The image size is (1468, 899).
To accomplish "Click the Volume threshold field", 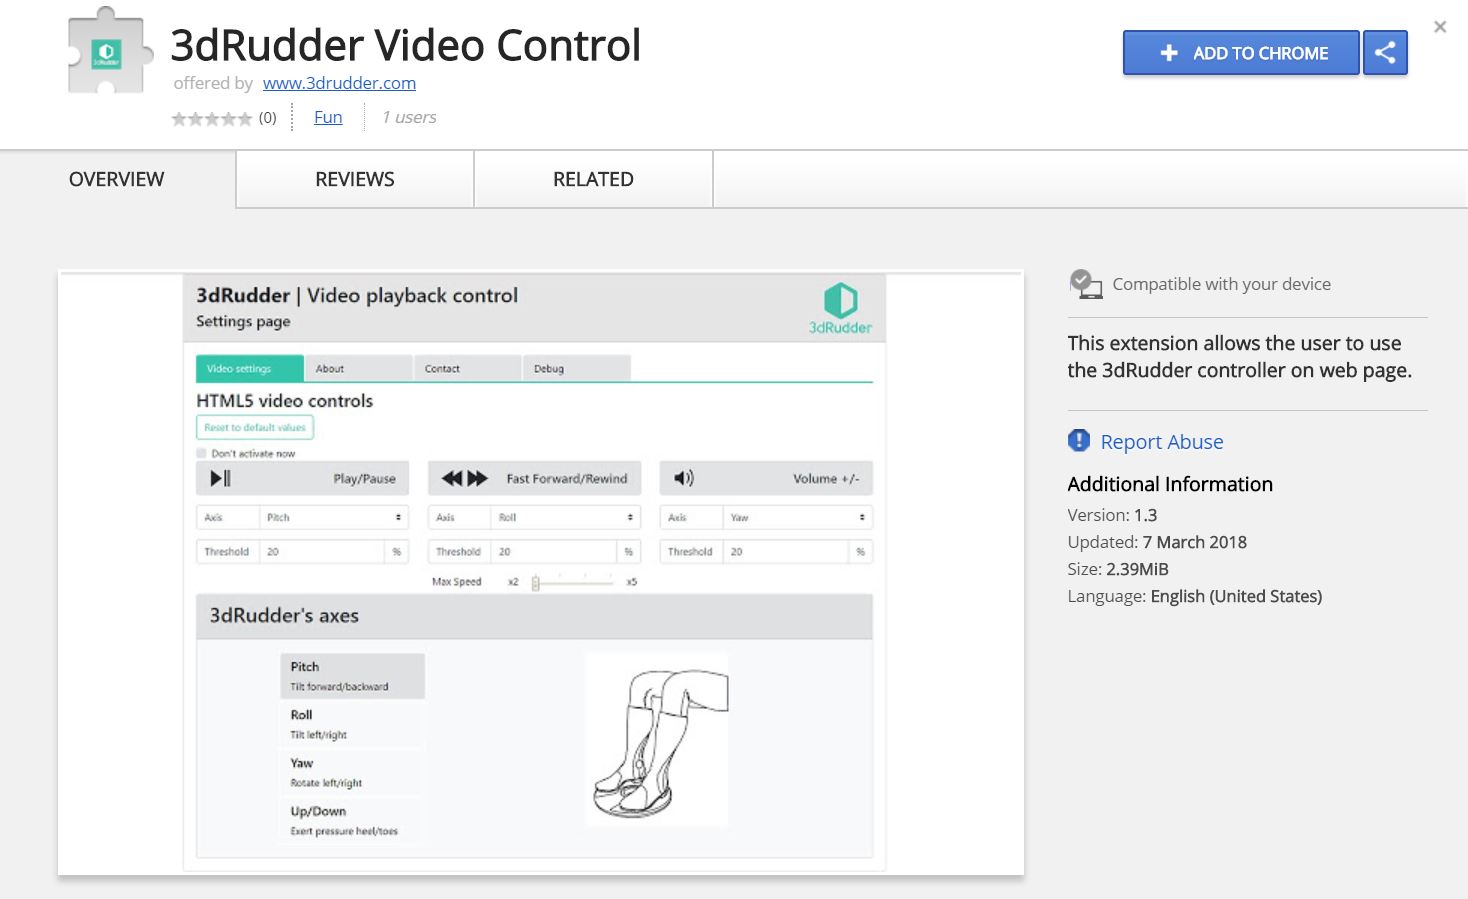I will tap(786, 551).
